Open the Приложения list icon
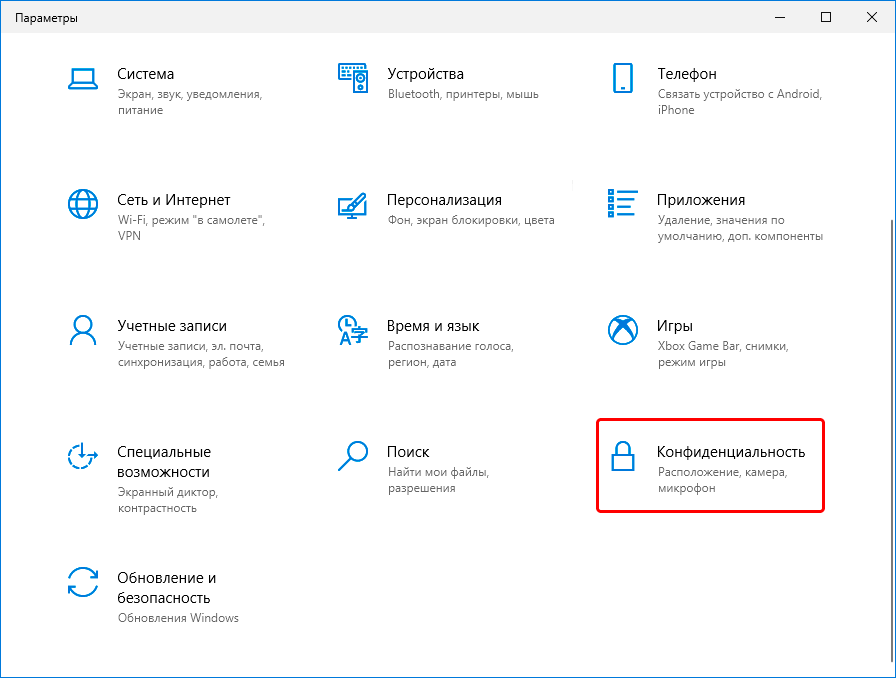 coord(622,204)
